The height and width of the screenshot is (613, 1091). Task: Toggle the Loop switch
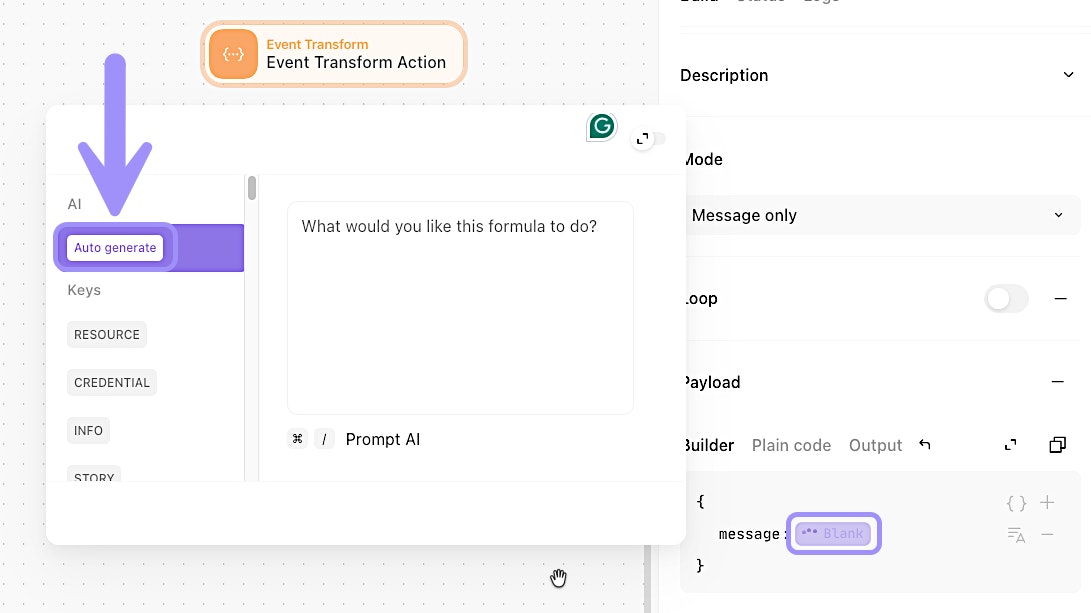[1006, 299]
